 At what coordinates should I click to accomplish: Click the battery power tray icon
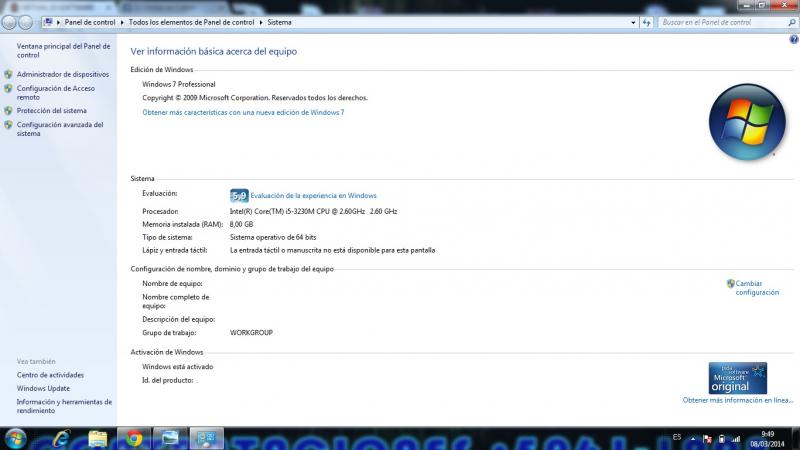point(721,439)
